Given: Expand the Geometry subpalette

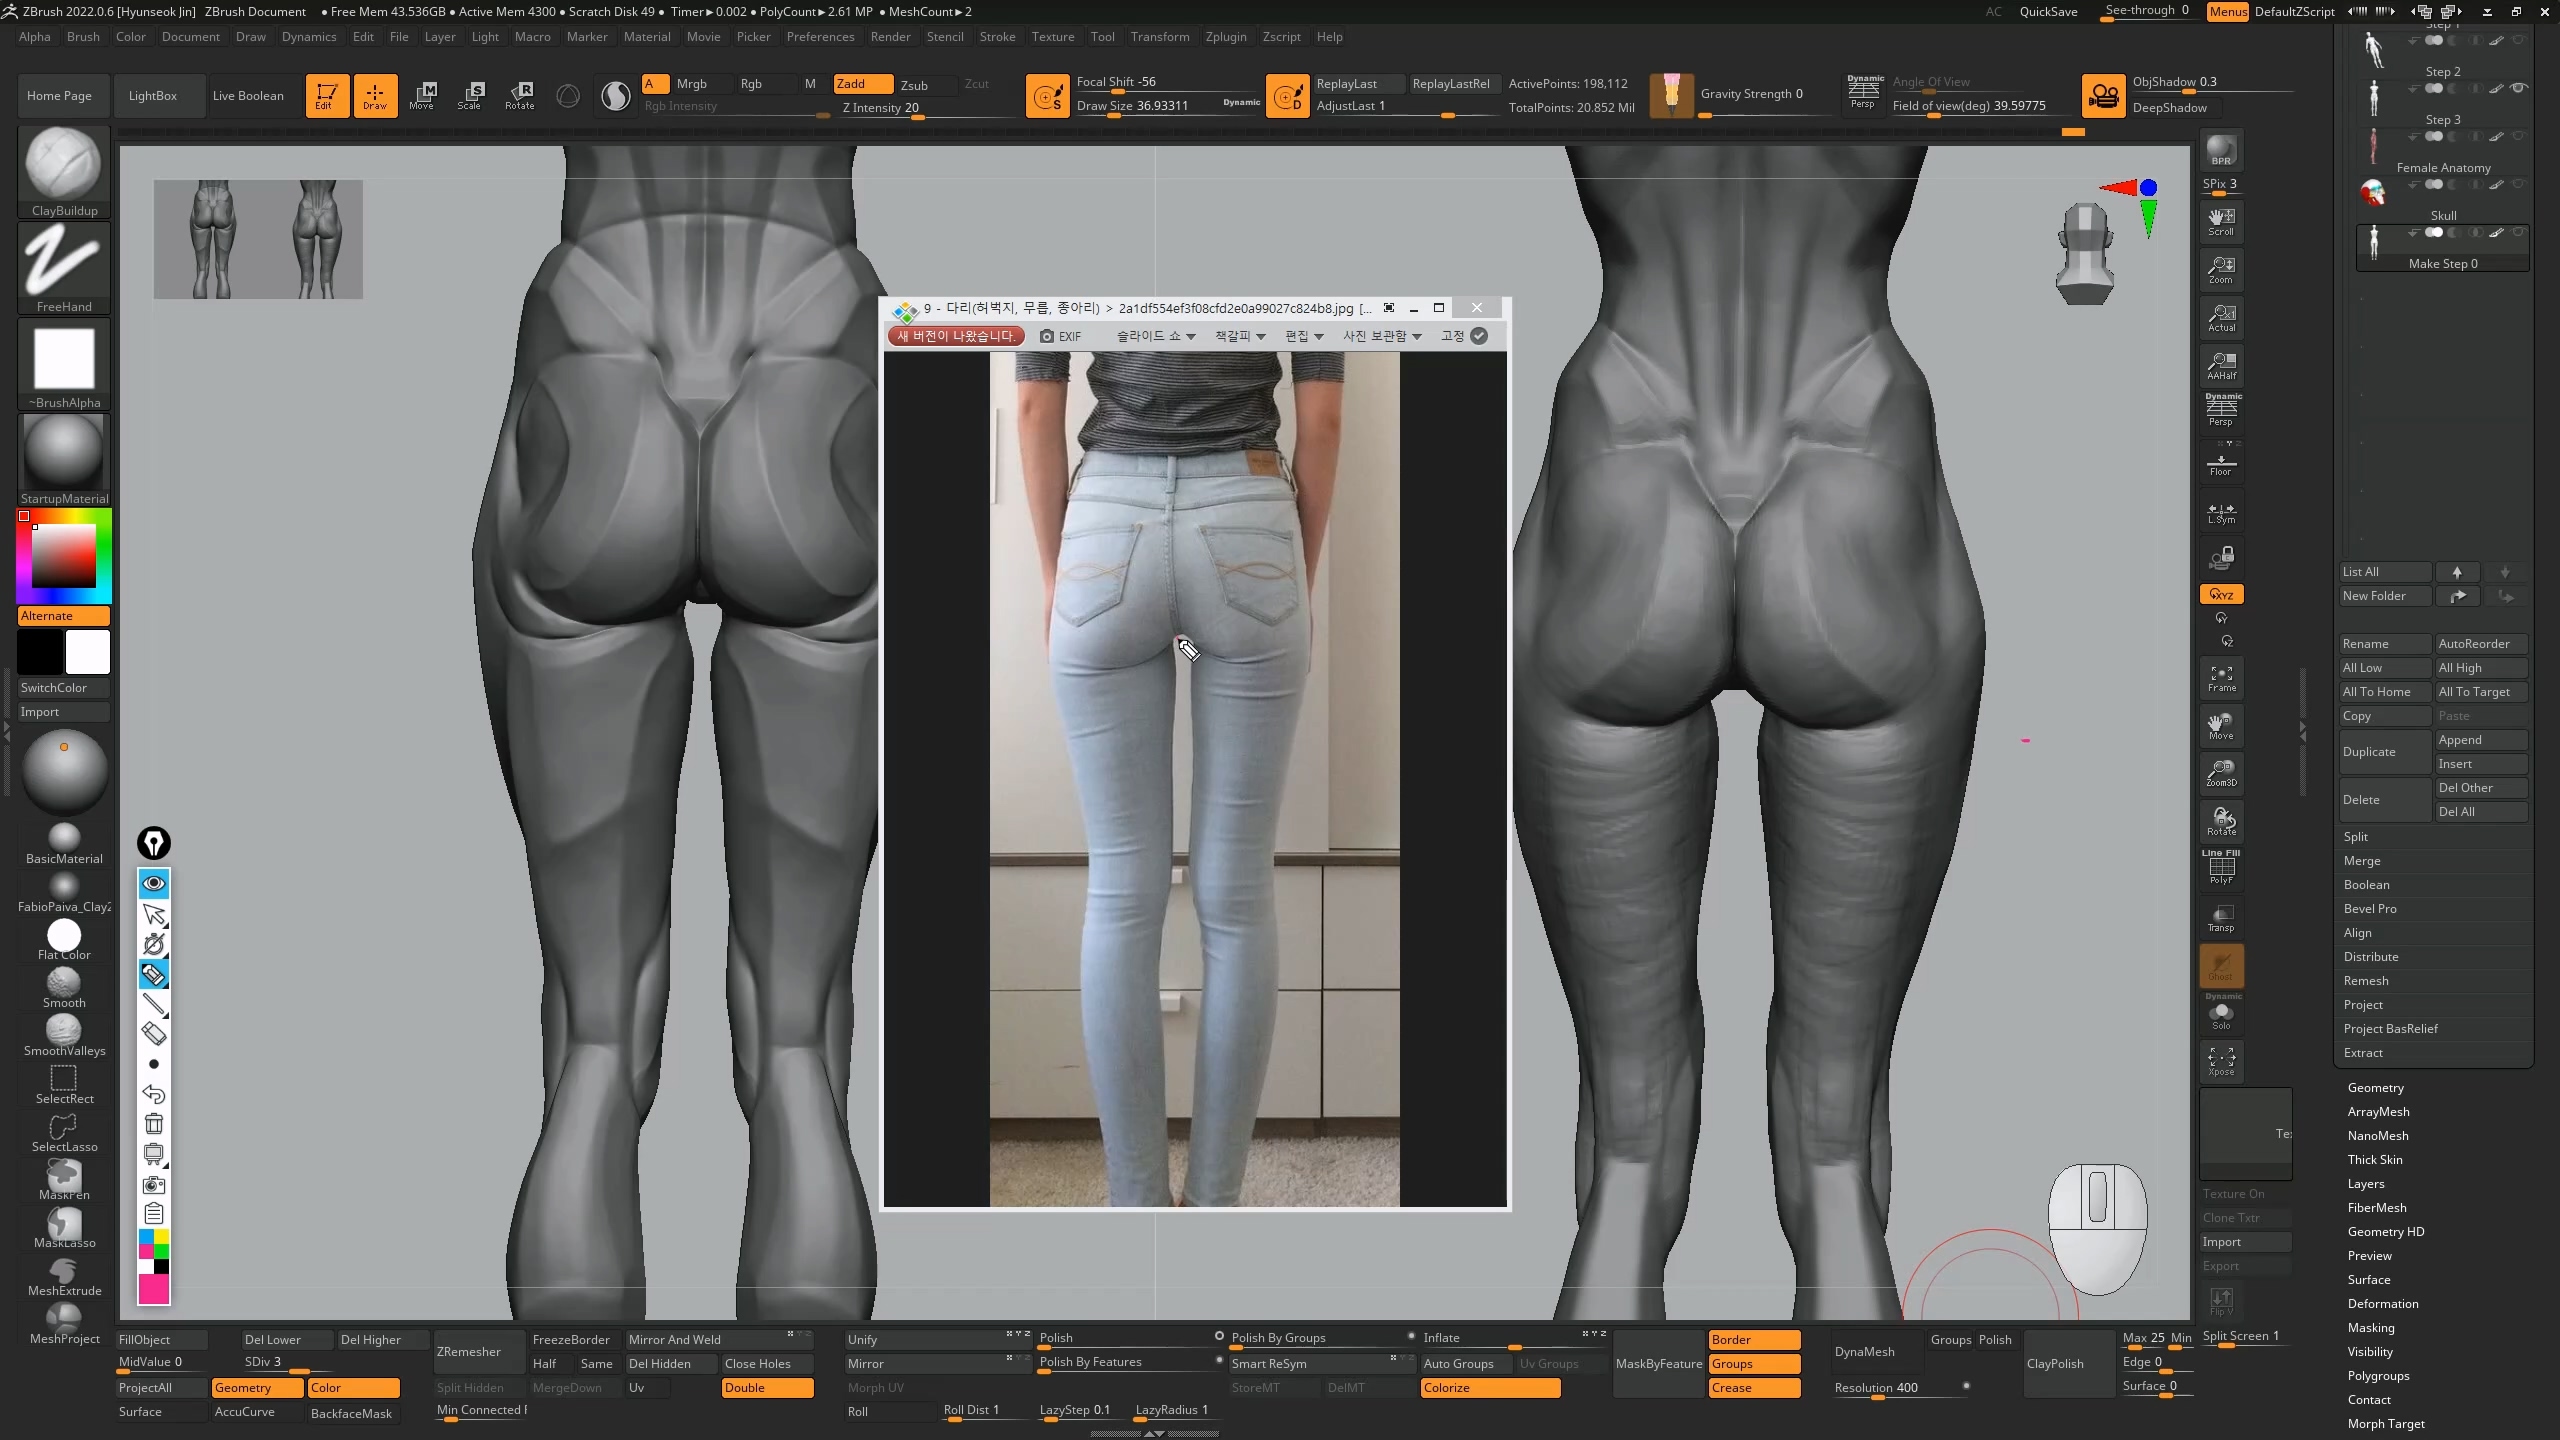Looking at the screenshot, I should (2375, 1088).
